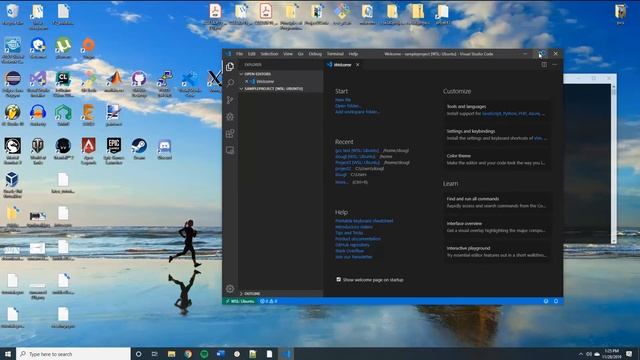Open the Selection menu
Screen dimensions: 640x360
(269, 54)
